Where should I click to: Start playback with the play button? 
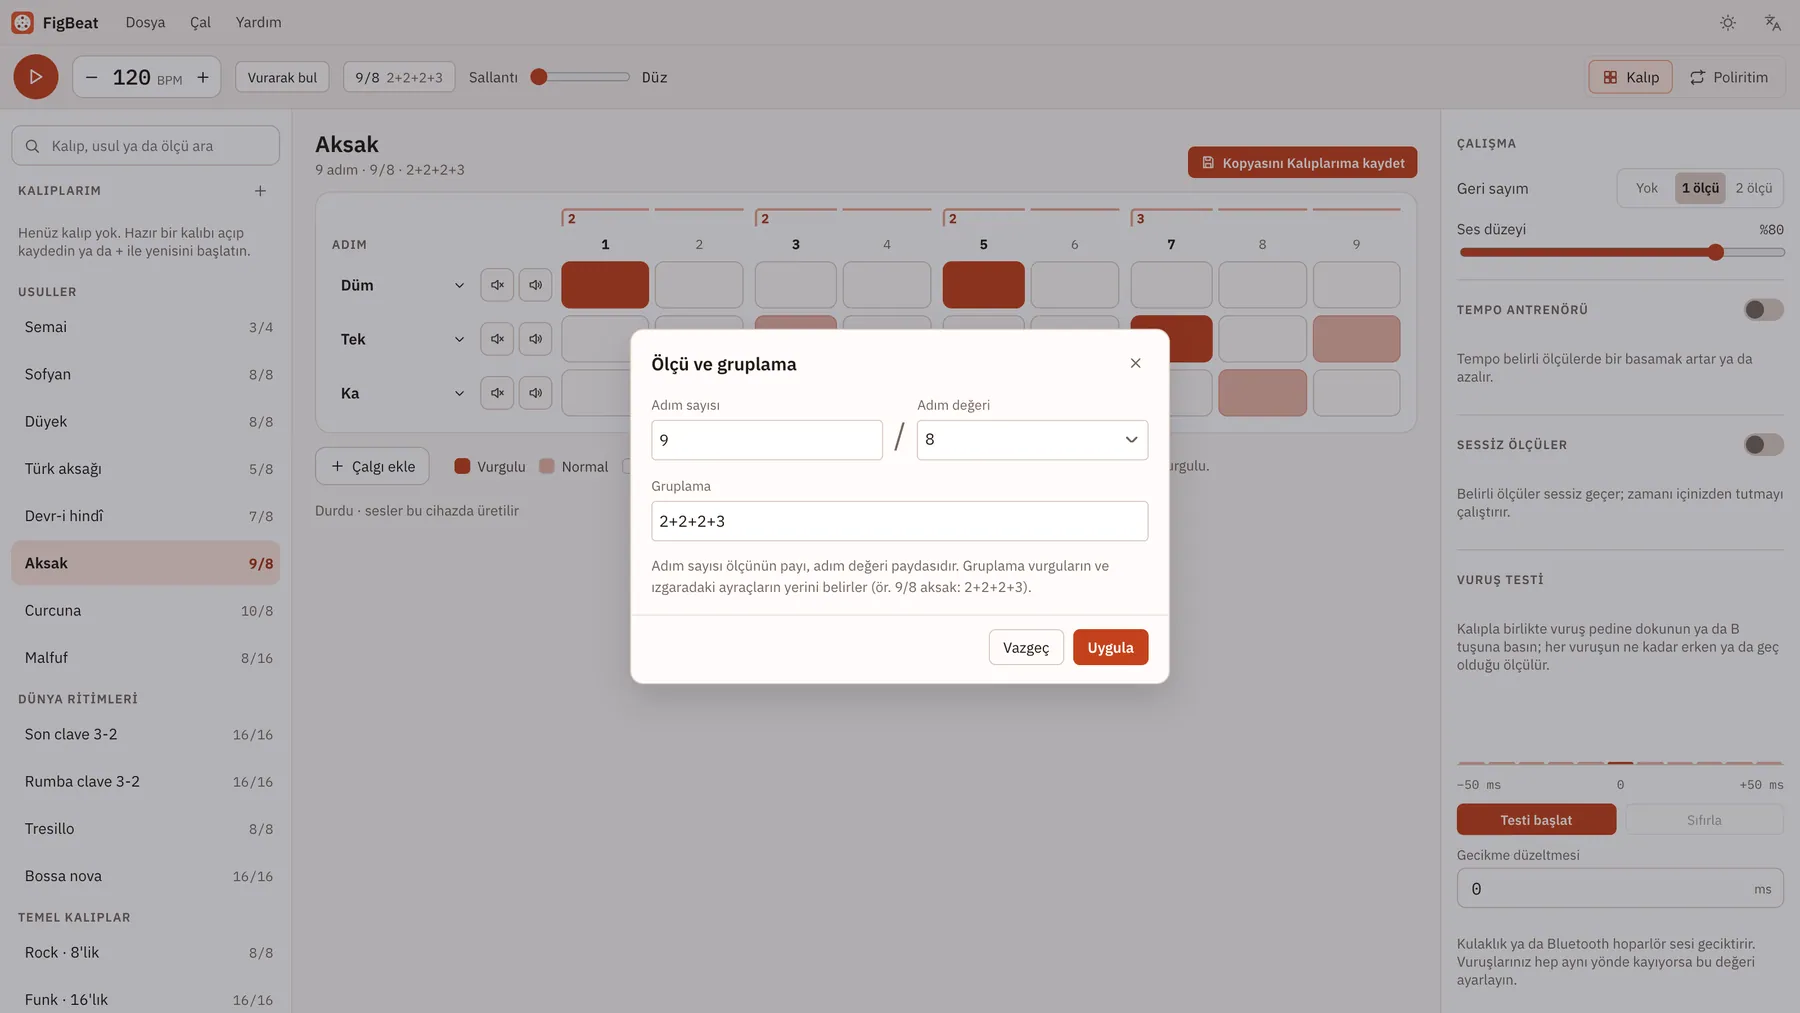click(x=36, y=77)
